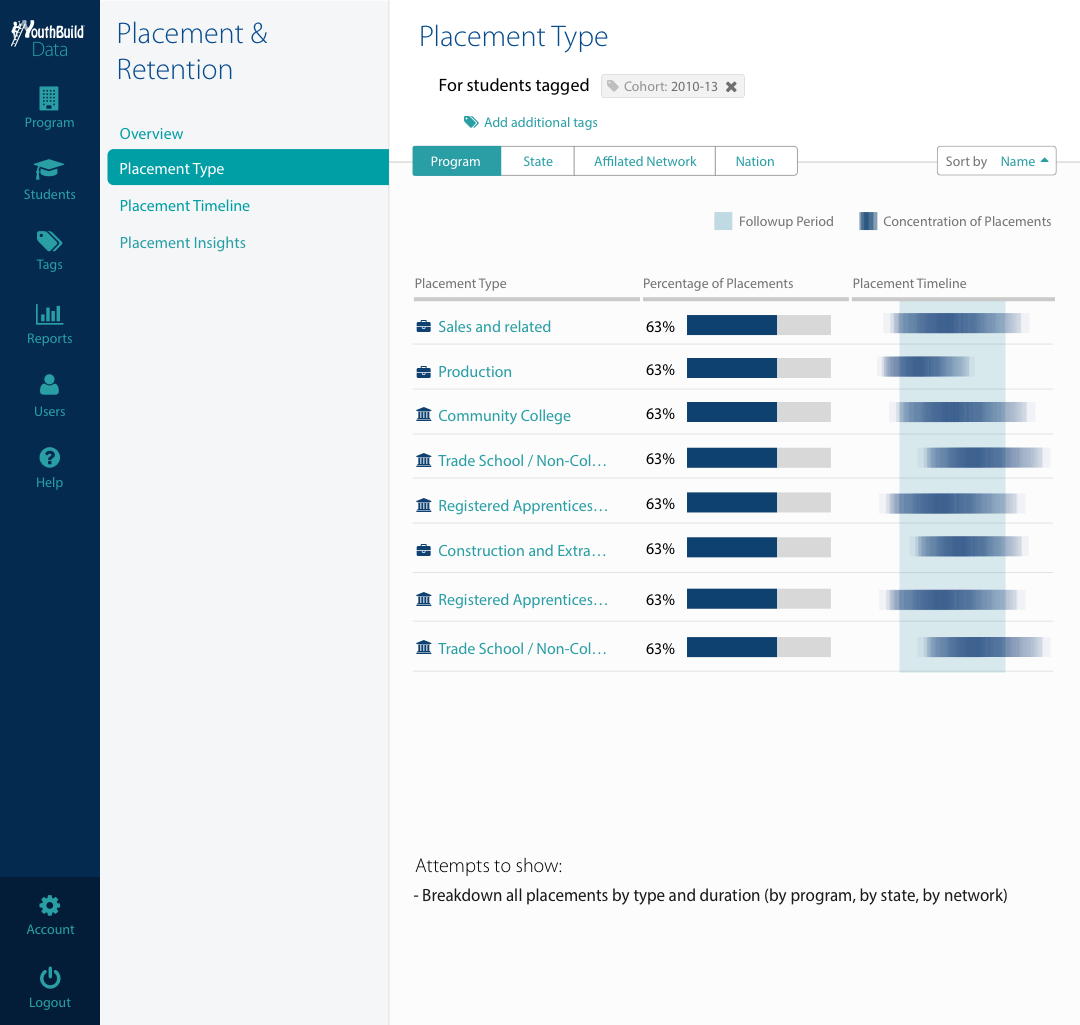Image resolution: width=1080 pixels, height=1025 pixels.
Task: Click the Production placement timeline heat strip
Action: pyautogui.click(x=926, y=366)
